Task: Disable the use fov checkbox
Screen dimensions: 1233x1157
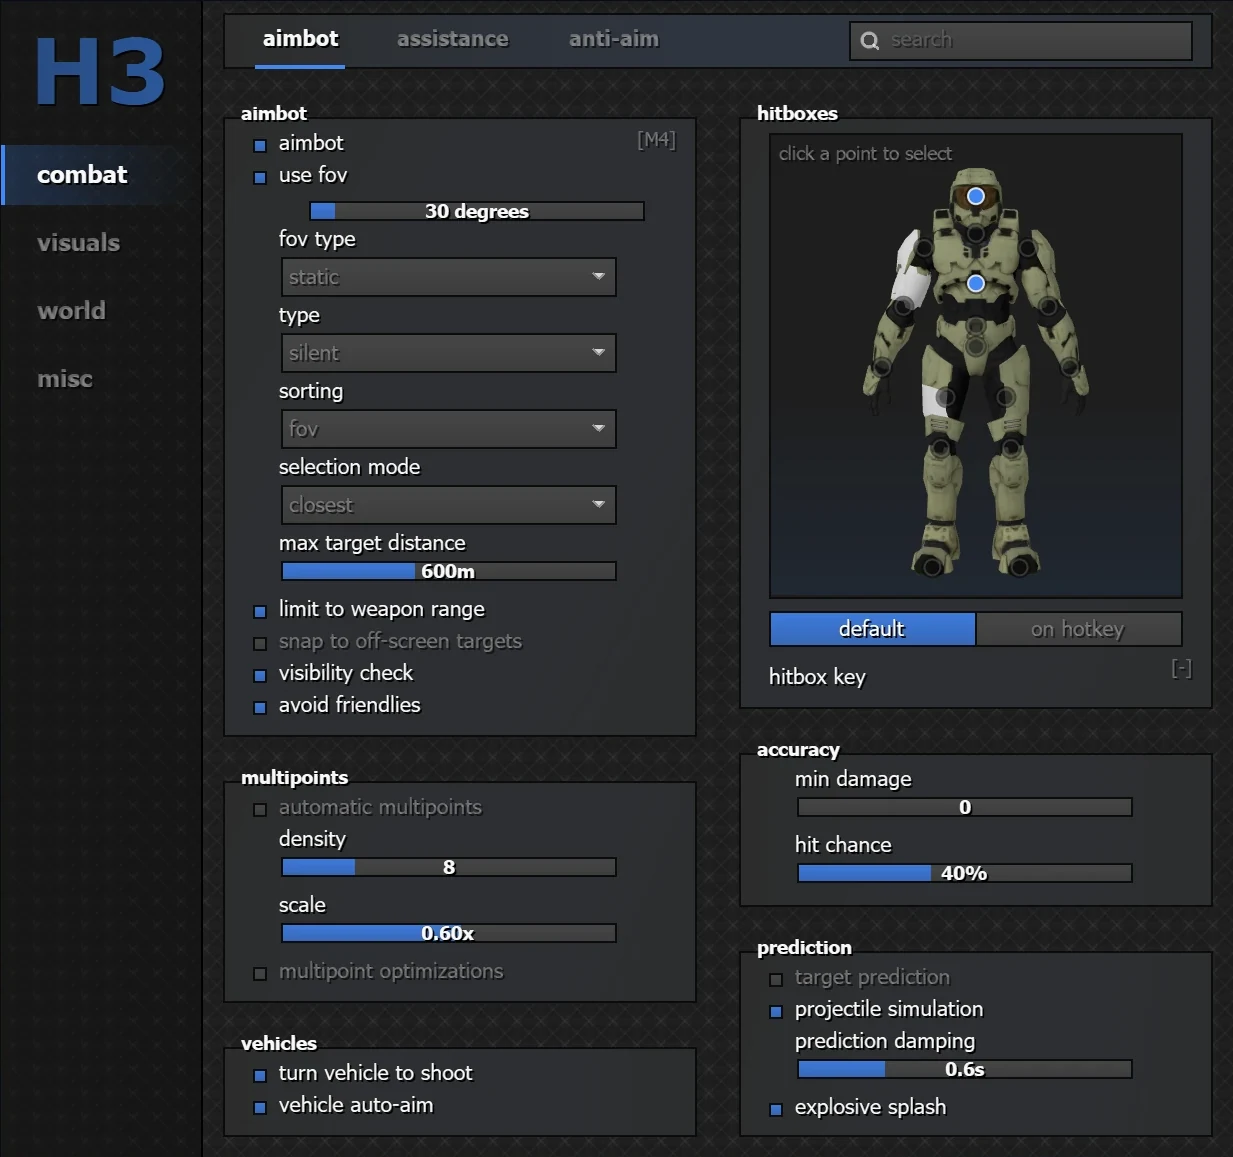Action: [x=260, y=178]
